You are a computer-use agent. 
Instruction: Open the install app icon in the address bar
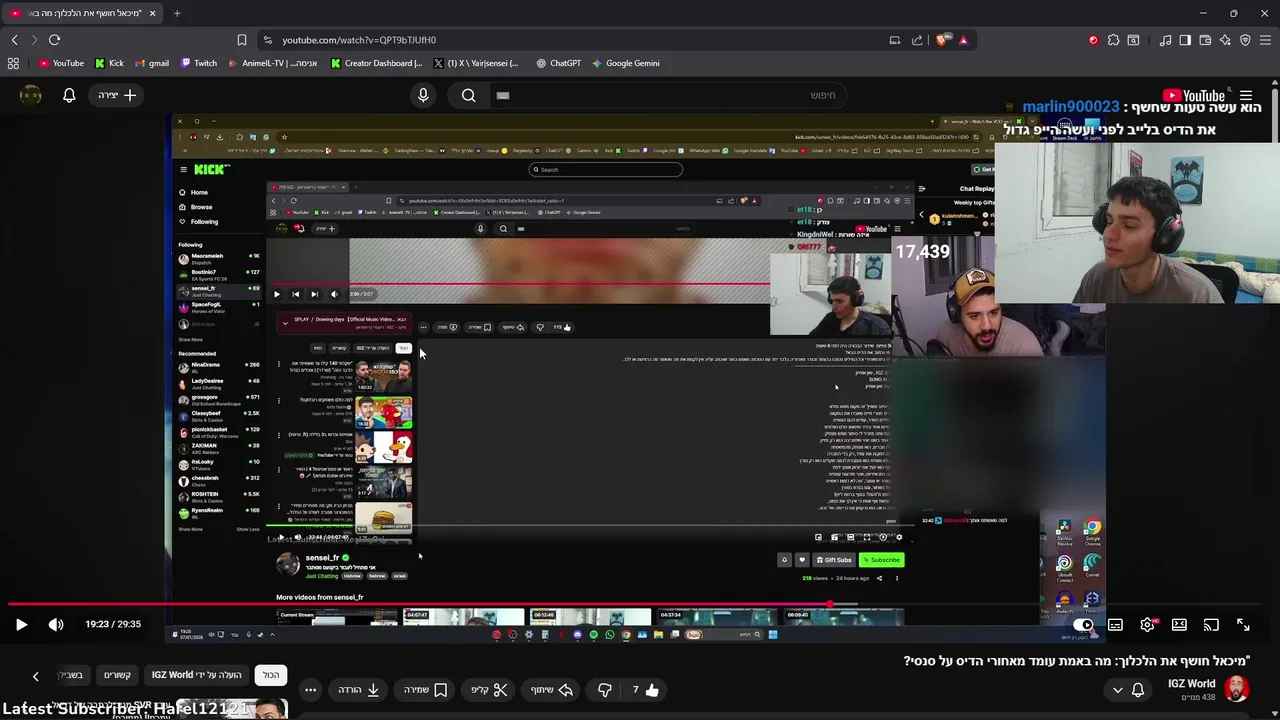click(895, 40)
